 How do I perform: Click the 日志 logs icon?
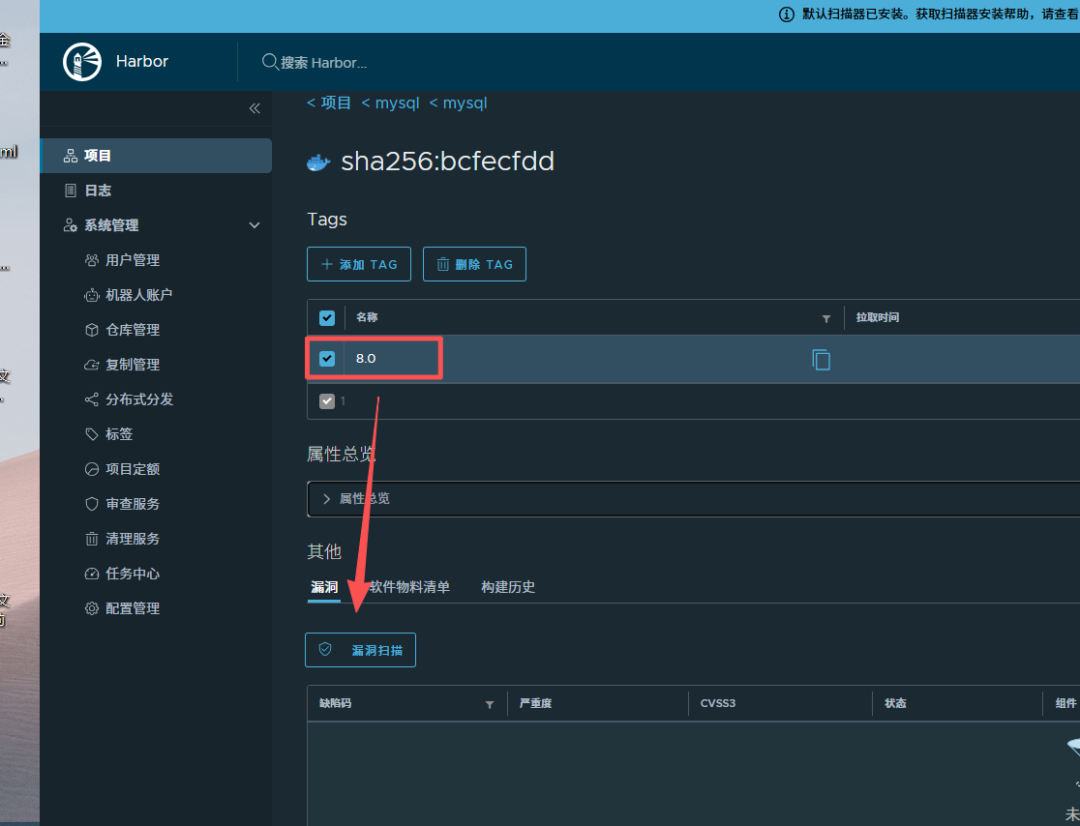[x=70, y=191]
